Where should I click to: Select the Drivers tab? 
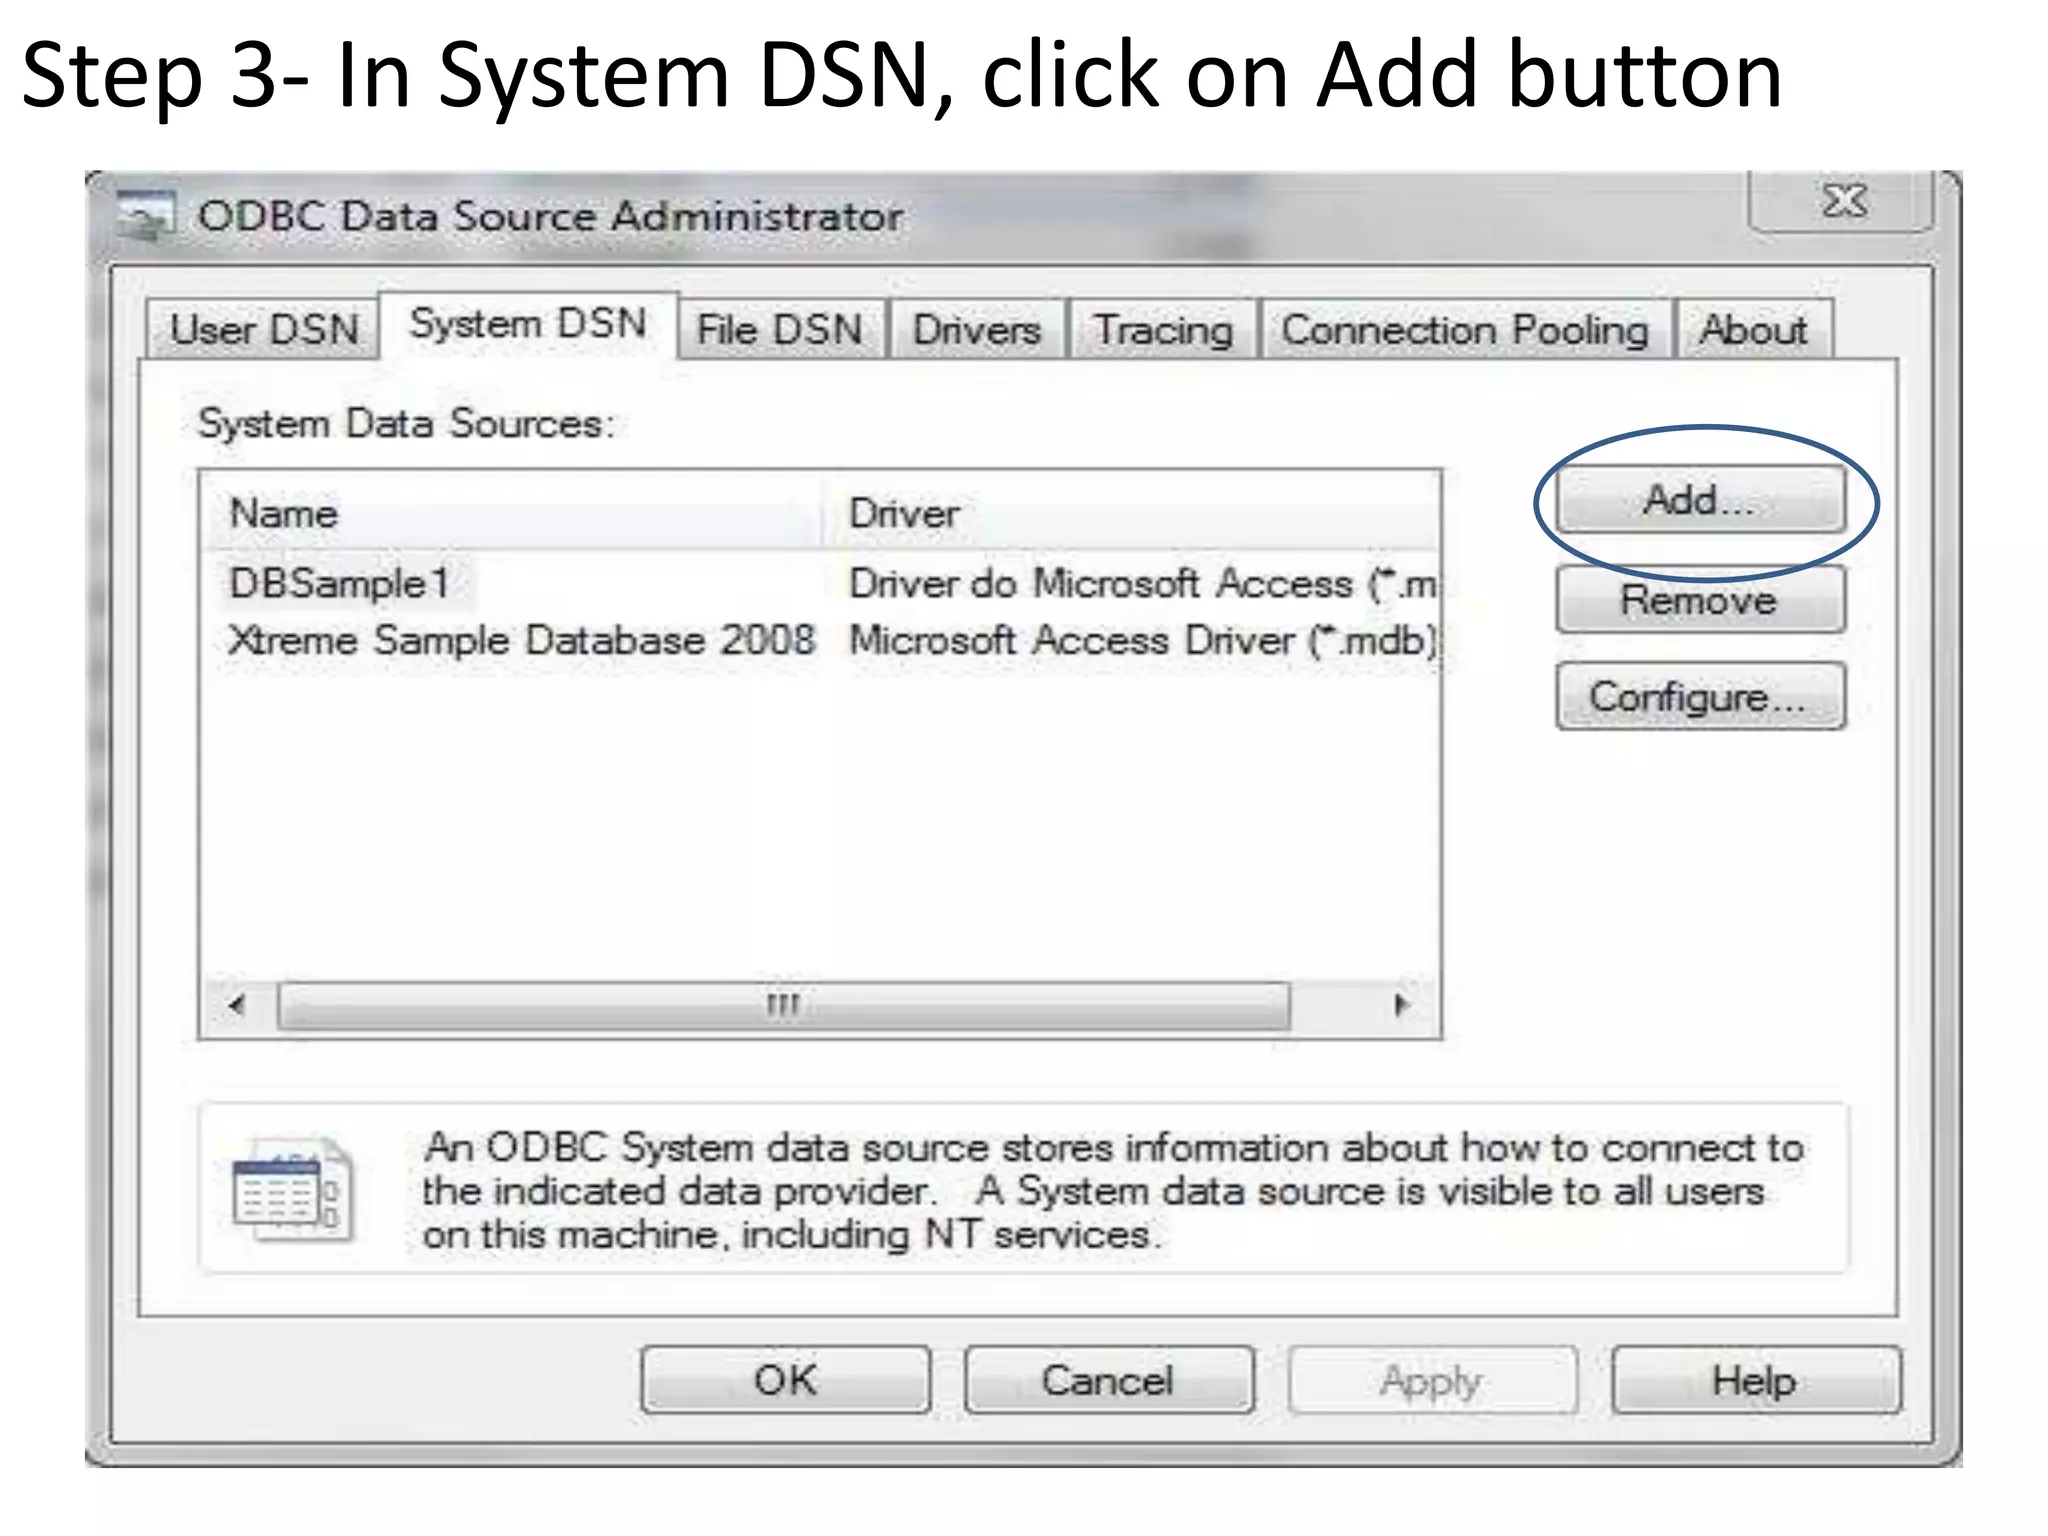(976, 330)
